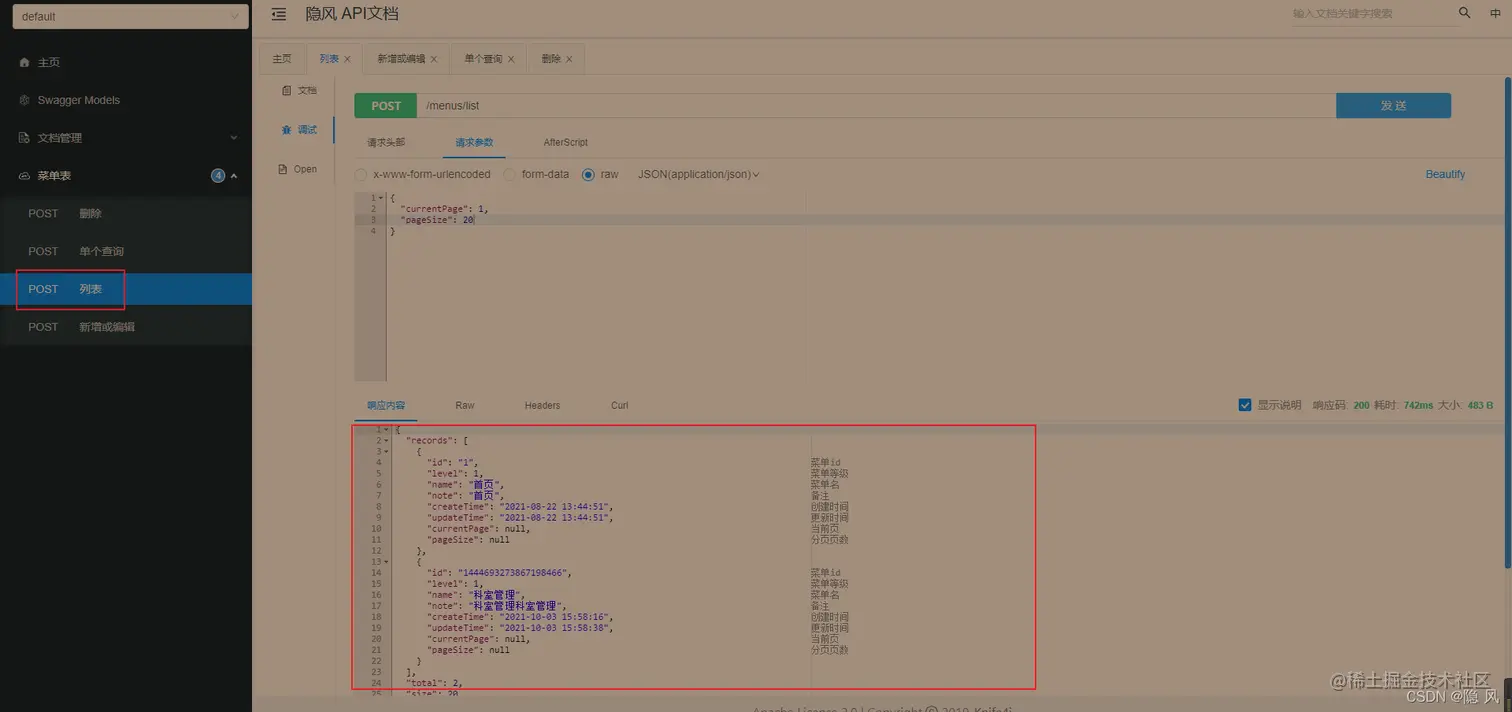The image size is (1512, 712).
Task: Show the Curl tab
Action: [x=620, y=405]
